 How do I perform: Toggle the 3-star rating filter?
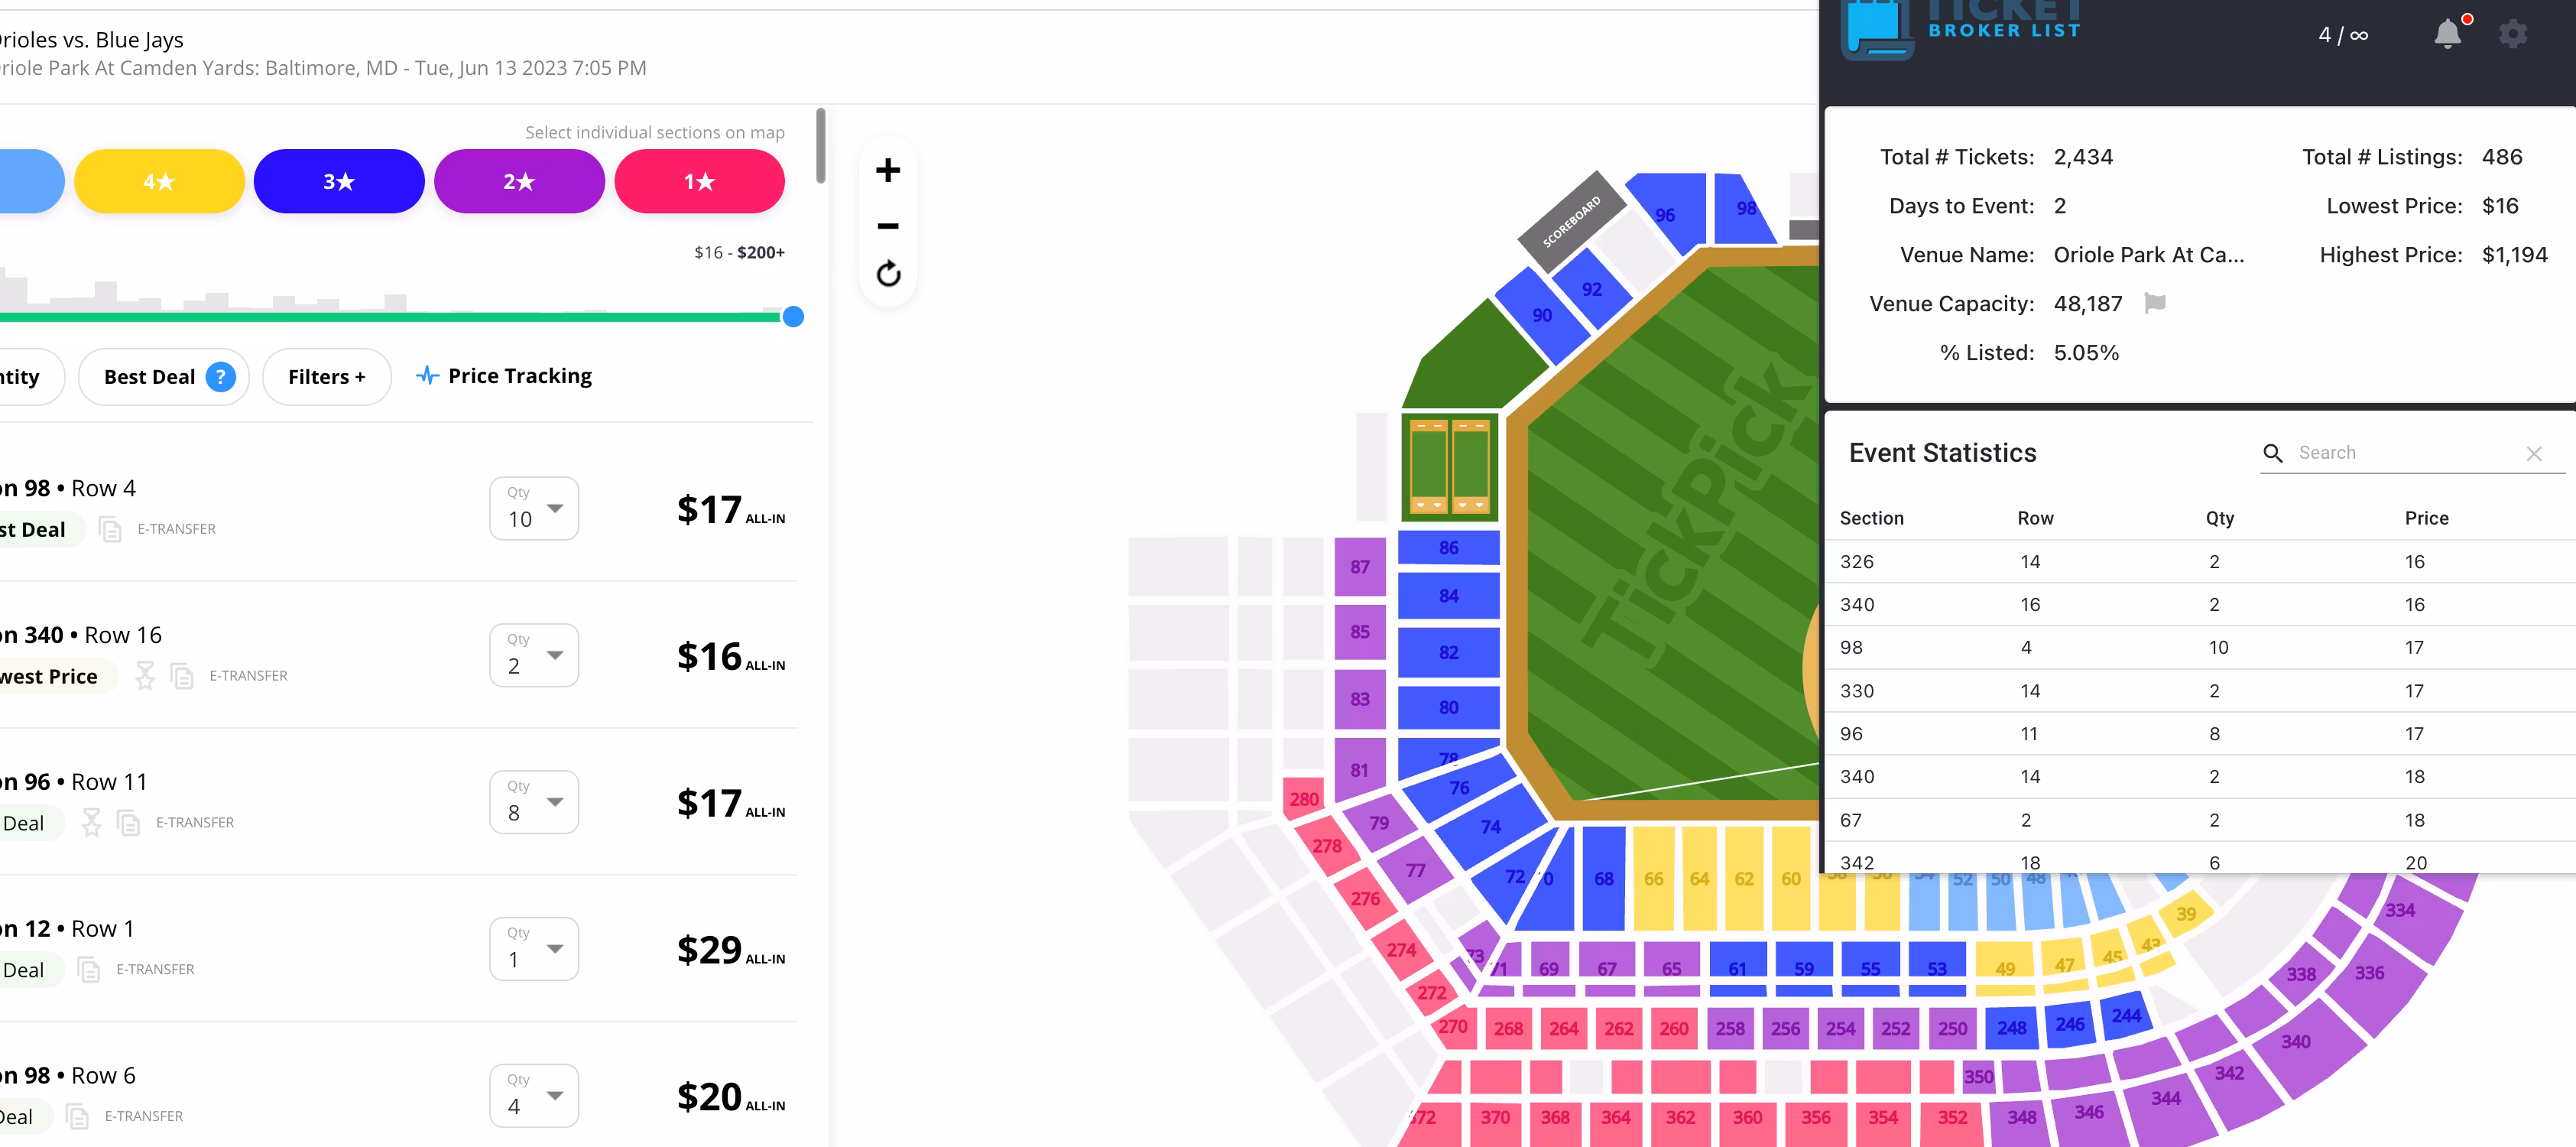coord(339,182)
